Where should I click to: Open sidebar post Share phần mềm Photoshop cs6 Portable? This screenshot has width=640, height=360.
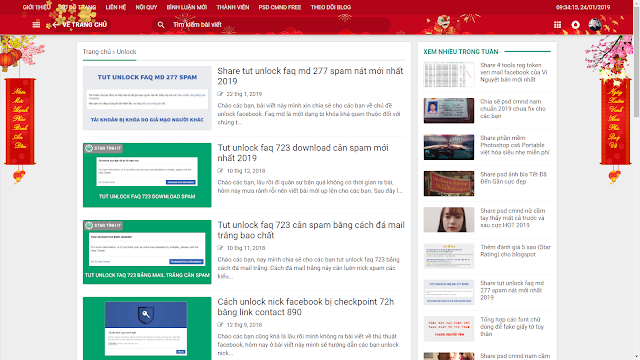pos(515,145)
